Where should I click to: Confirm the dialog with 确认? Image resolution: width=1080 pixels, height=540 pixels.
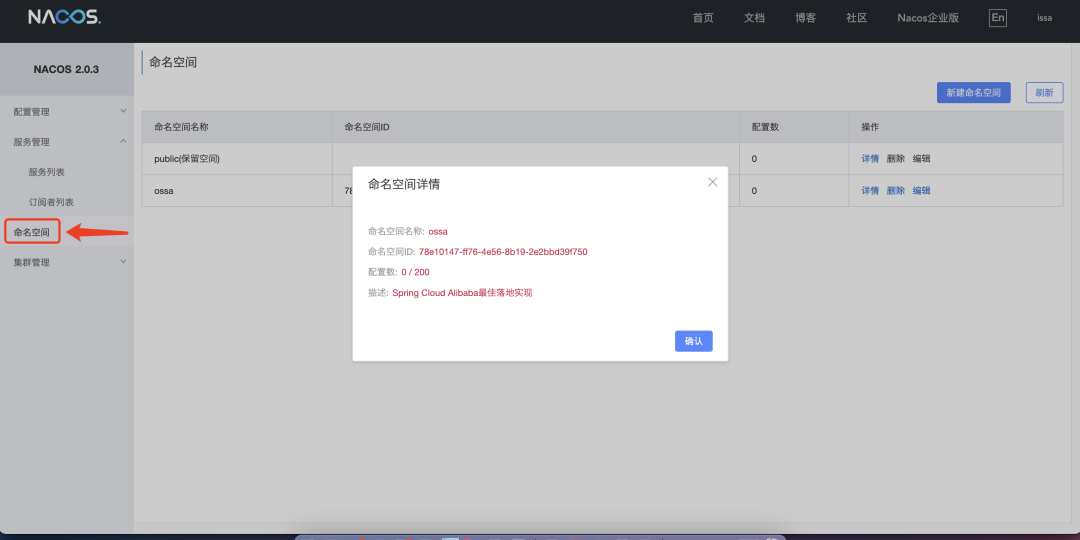694,341
